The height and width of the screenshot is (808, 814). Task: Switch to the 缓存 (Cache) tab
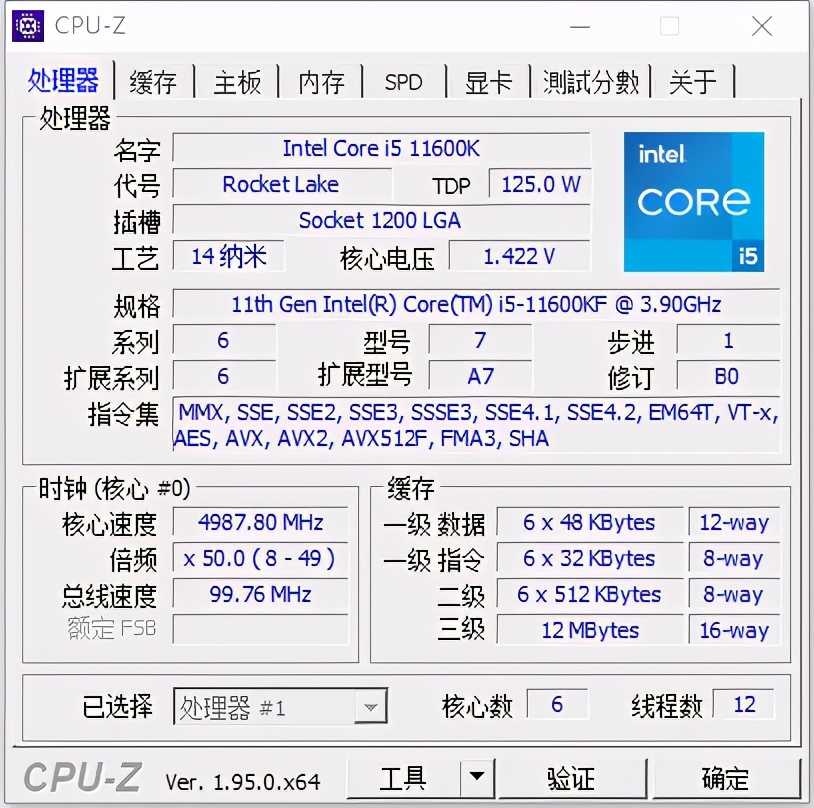pos(154,82)
